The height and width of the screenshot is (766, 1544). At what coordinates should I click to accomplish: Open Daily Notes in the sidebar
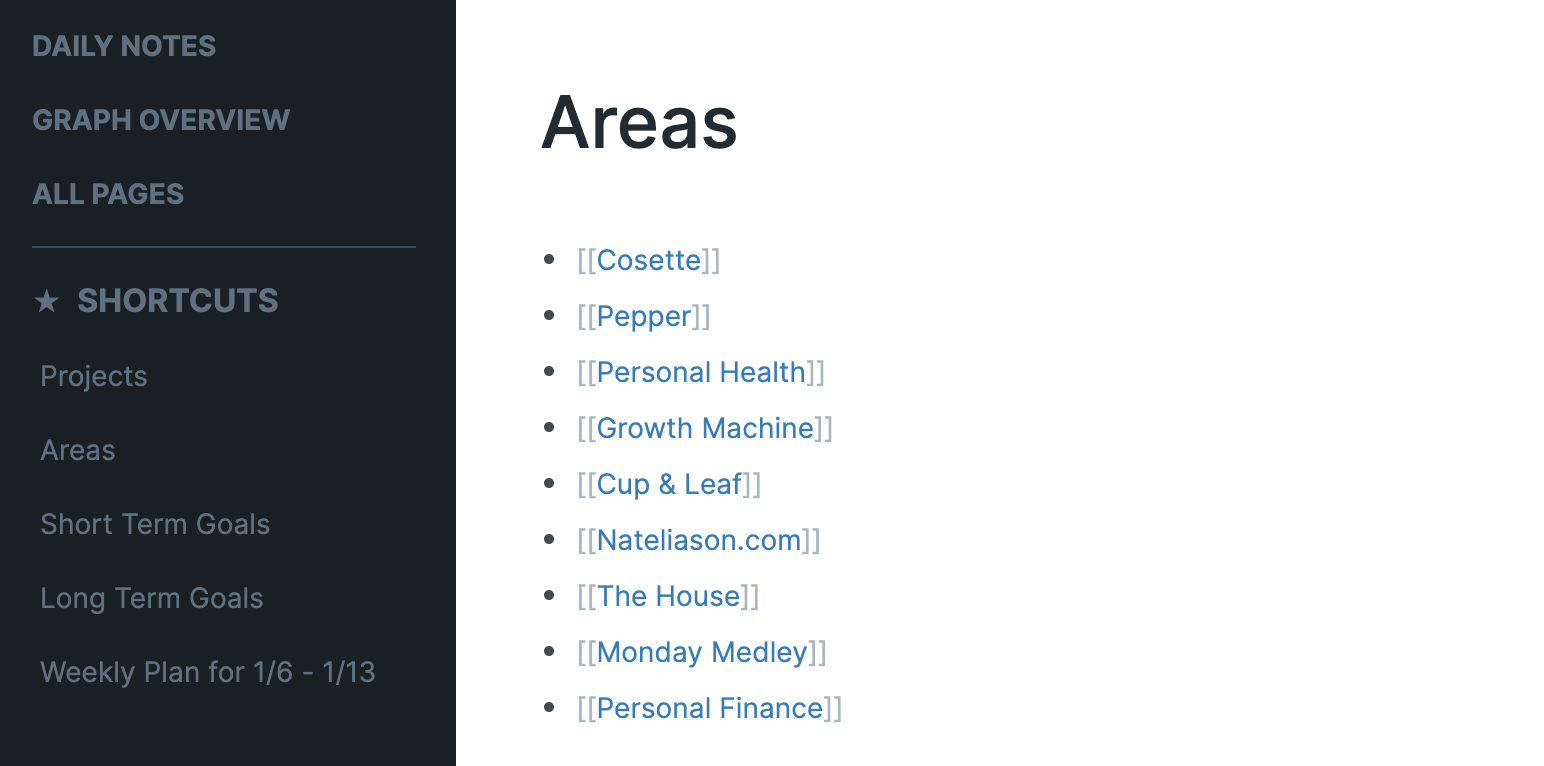pos(124,46)
